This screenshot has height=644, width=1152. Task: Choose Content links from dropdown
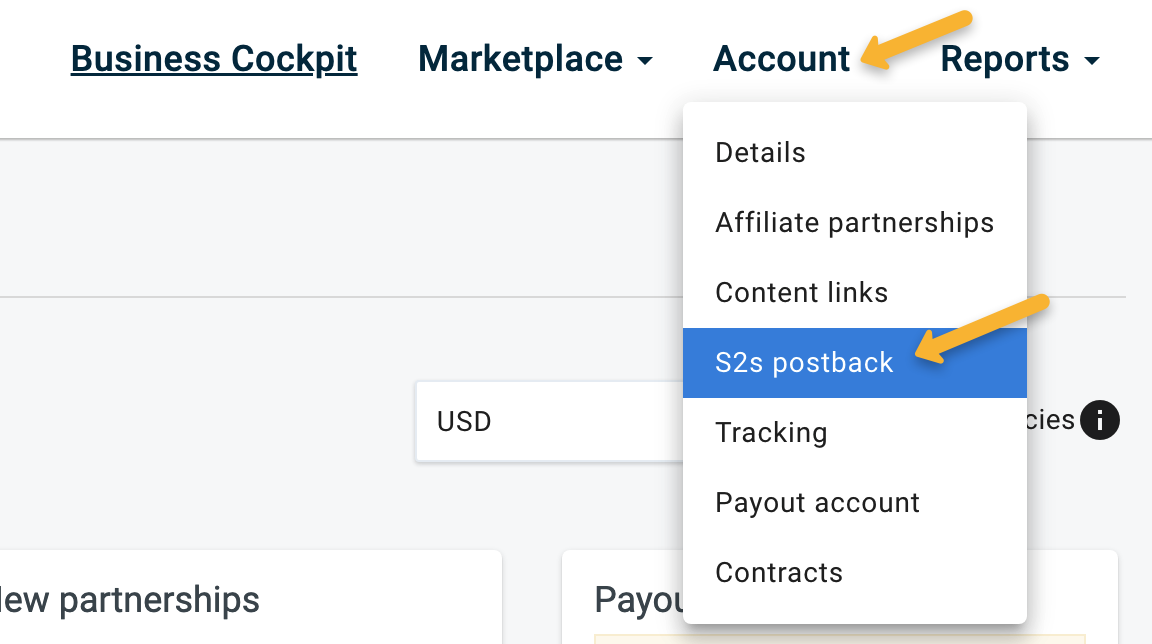coord(801,293)
